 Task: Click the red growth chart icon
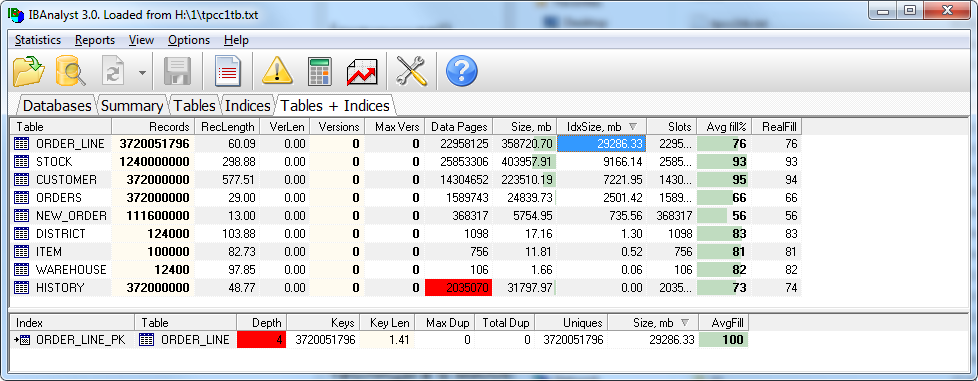[362, 72]
